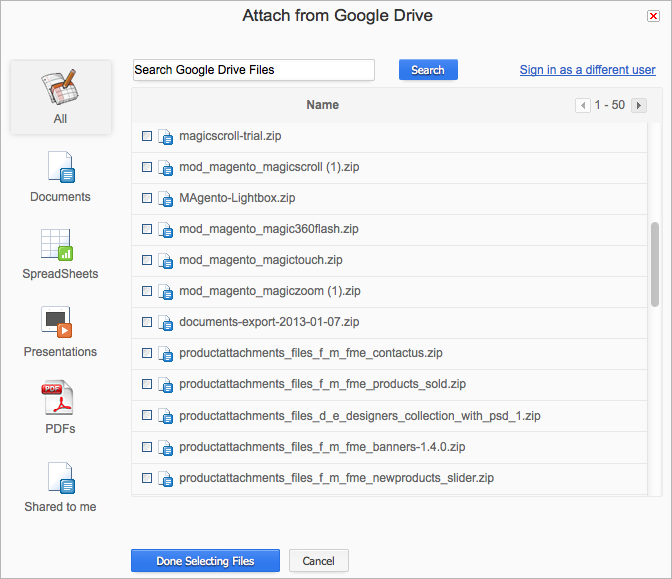Select the SpreadSheets label
The width and height of the screenshot is (672, 579).
60,274
